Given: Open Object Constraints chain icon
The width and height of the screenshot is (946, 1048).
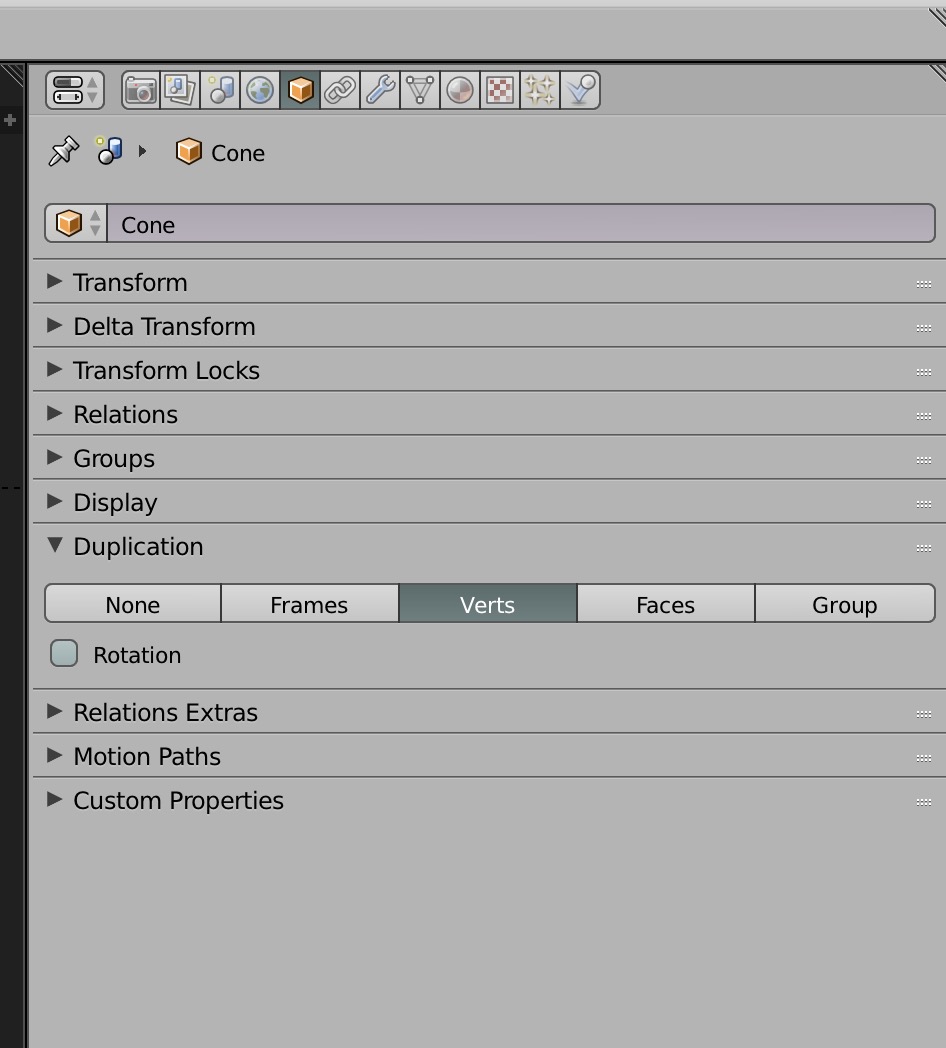Looking at the screenshot, I should pyautogui.click(x=340, y=90).
